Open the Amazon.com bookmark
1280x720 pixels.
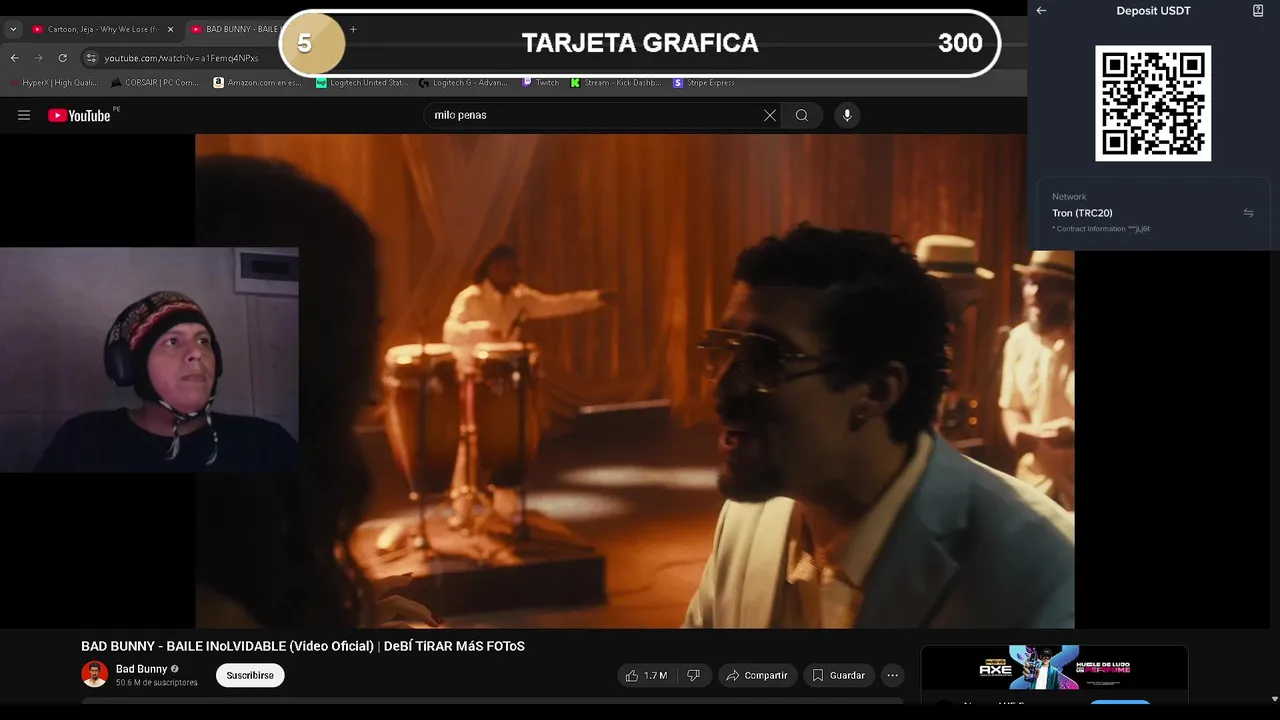pos(258,83)
